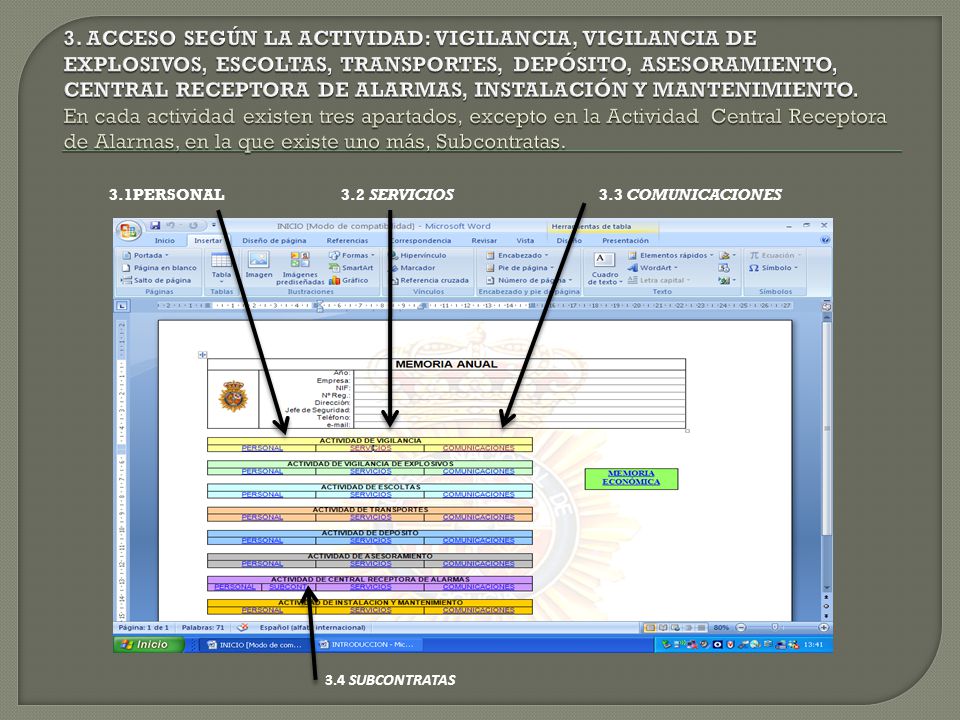Open the Correspondencia ribbon tab
The width and height of the screenshot is (960, 720).
pyautogui.click(x=421, y=241)
